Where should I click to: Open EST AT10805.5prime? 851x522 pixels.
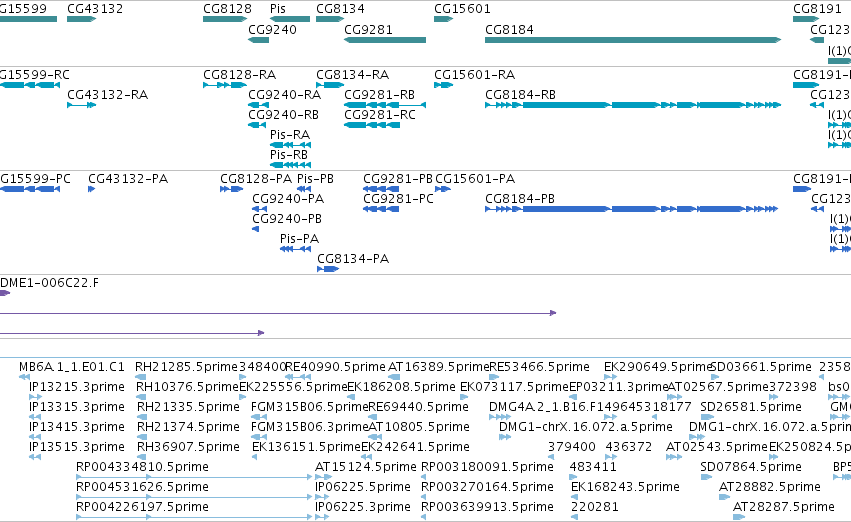(419, 427)
